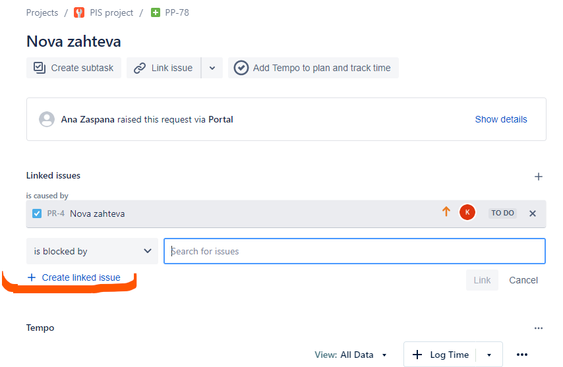Click the TO DO status badge

pyautogui.click(x=502, y=213)
